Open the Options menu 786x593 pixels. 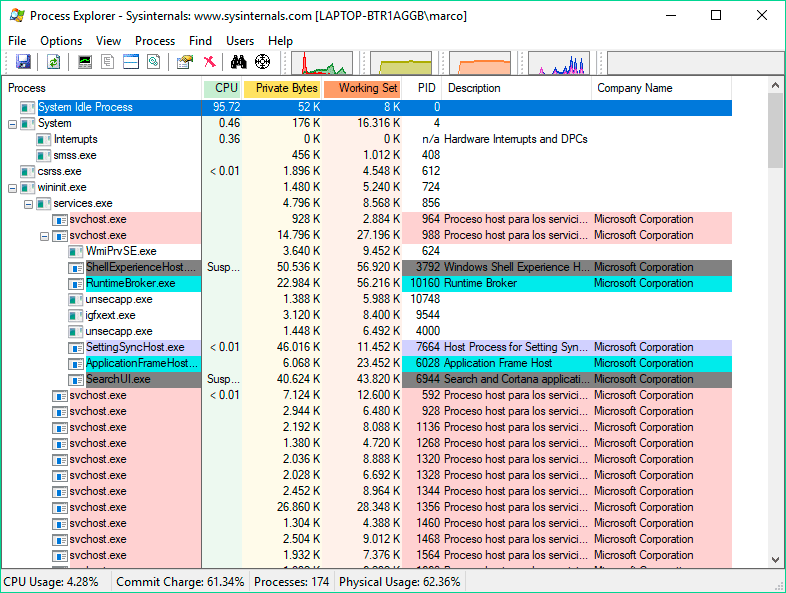[61, 41]
